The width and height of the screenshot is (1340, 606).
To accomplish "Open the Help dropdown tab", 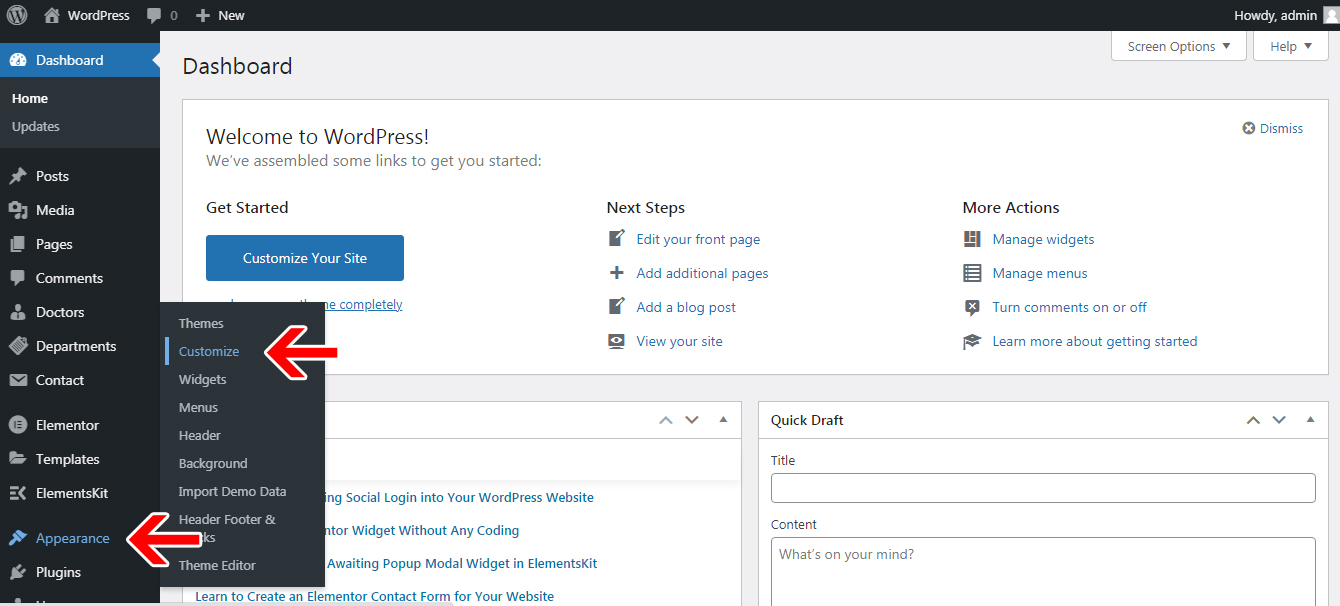I will coord(1291,46).
